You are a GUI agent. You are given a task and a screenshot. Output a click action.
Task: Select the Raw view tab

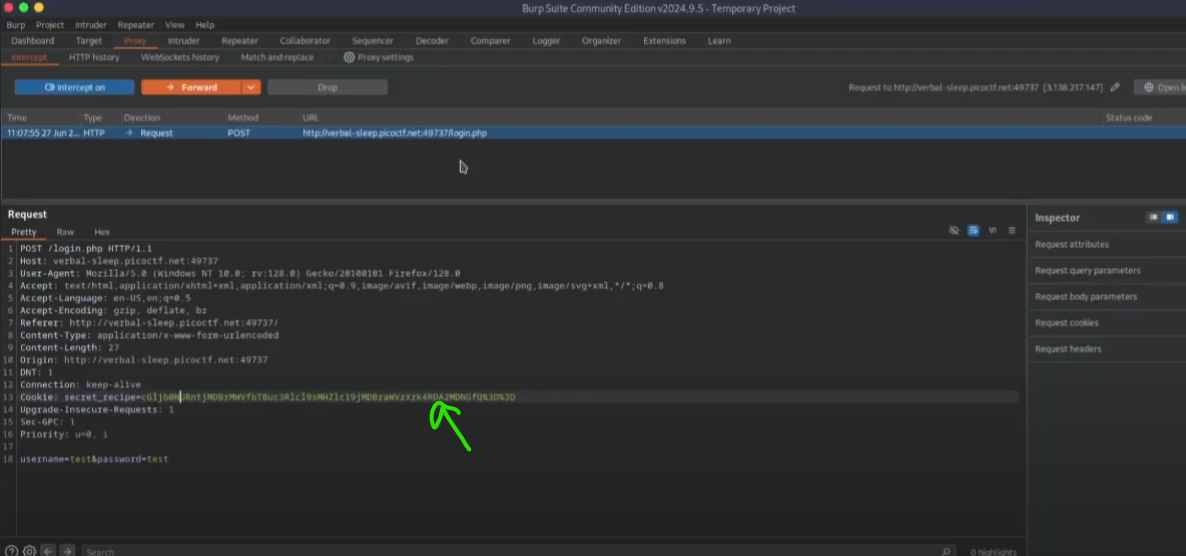[x=65, y=232]
